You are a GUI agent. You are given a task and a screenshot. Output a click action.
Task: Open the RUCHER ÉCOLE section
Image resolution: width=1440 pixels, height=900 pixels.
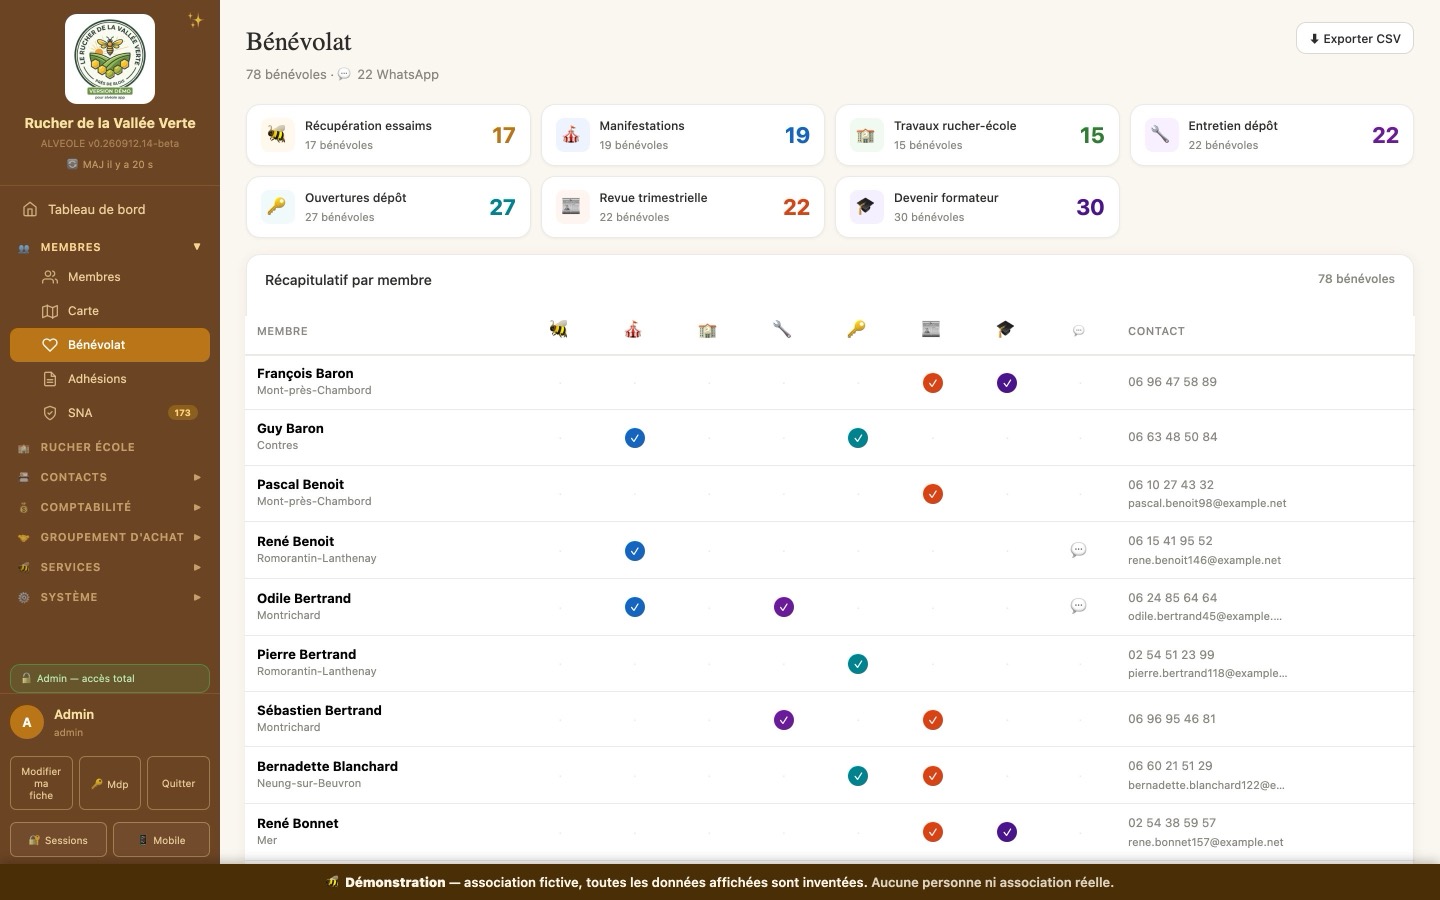pos(110,447)
